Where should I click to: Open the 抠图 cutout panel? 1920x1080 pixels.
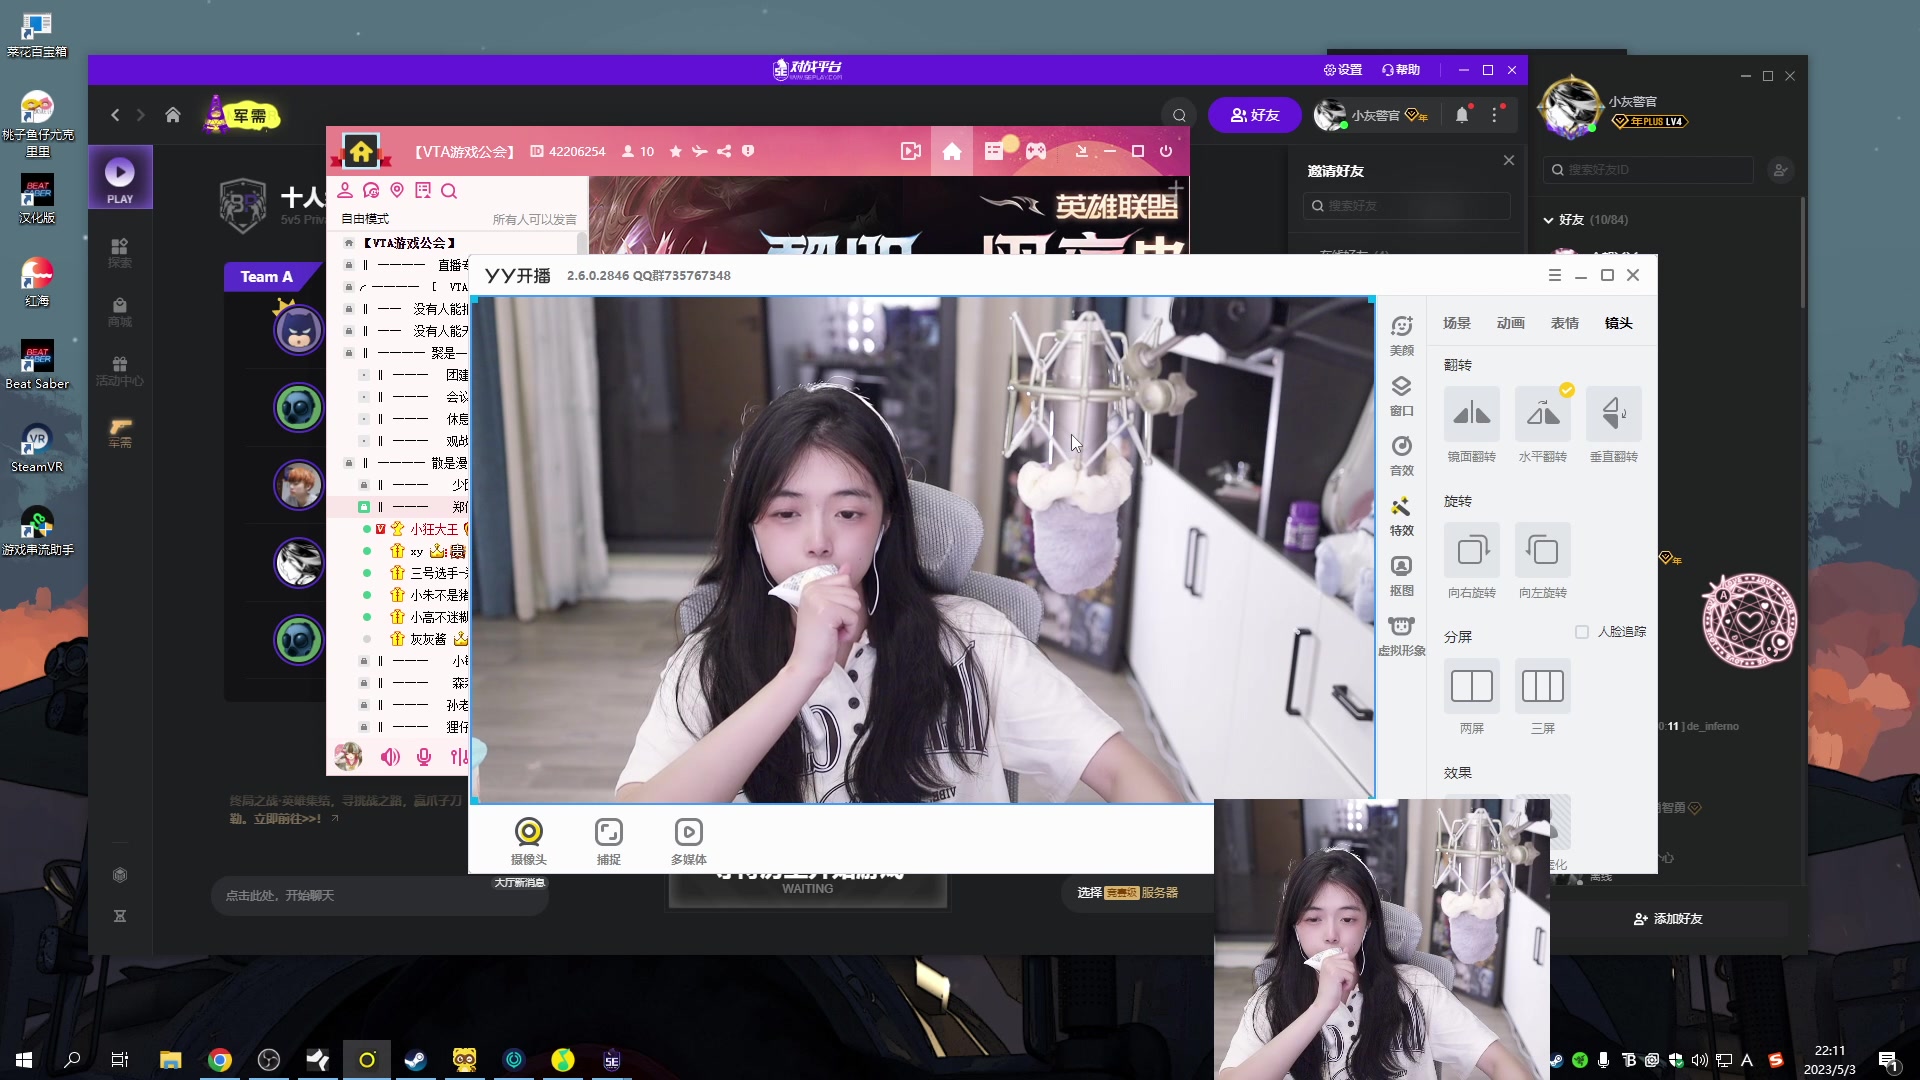click(1402, 576)
